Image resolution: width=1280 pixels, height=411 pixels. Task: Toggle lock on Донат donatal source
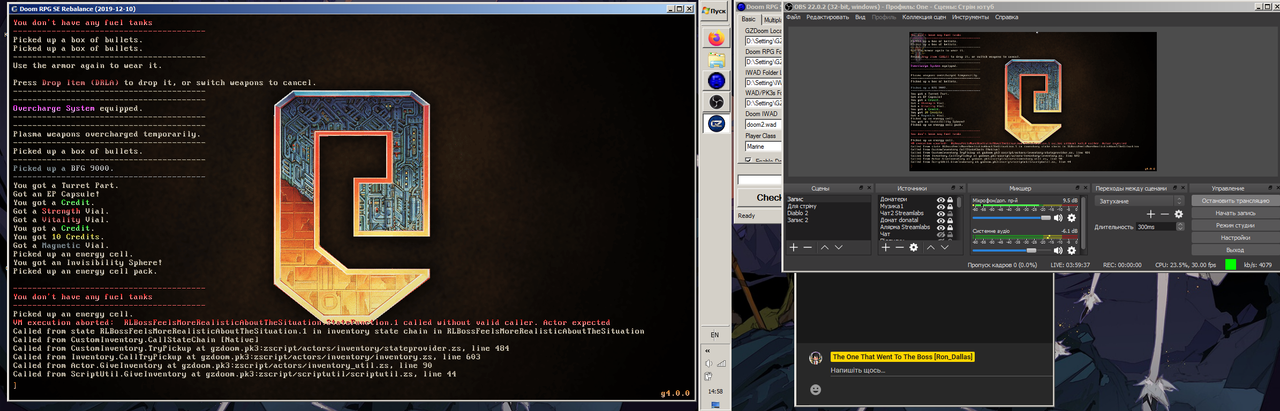950,221
